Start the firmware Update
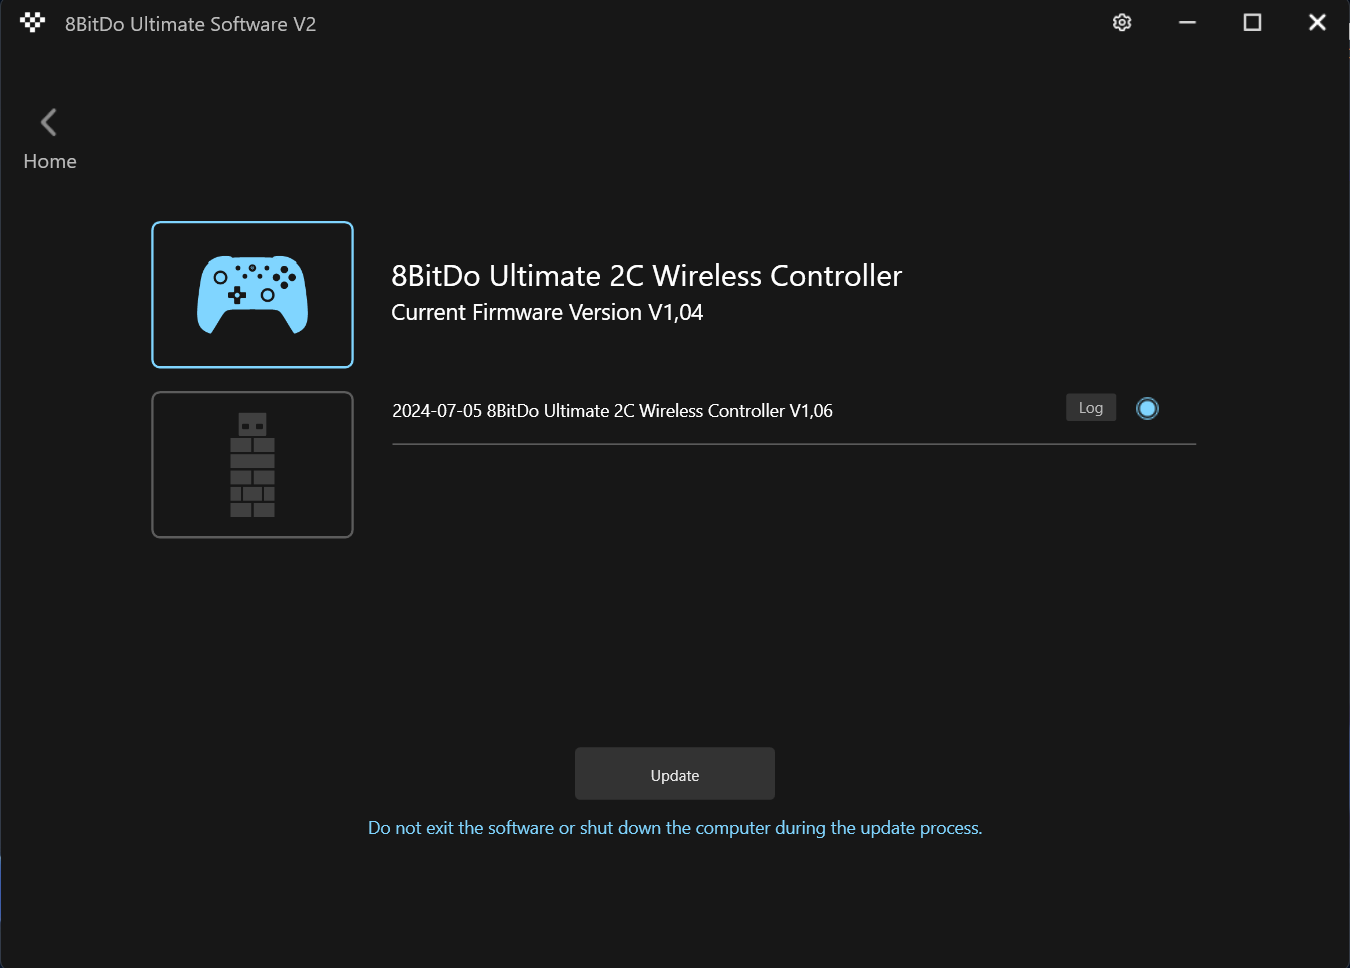 [x=675, y=774]
